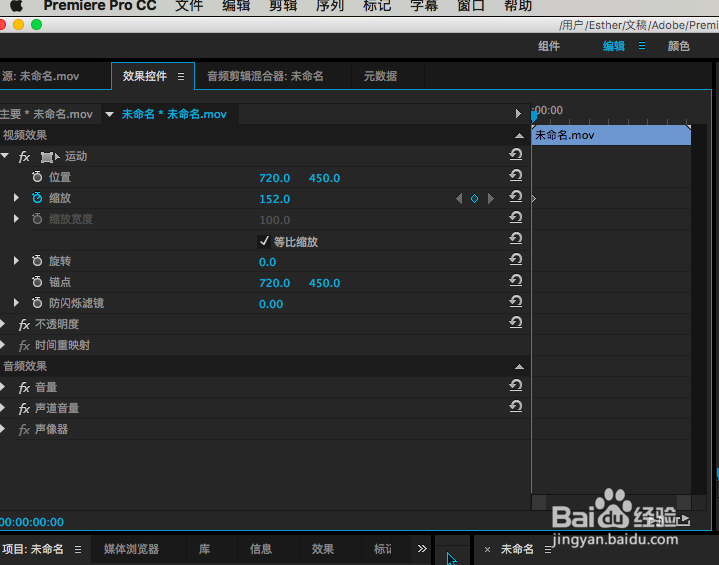Open the Premiere Pro CC app menu
This screenshot has height=565, width=719.
tap(100, 6)
